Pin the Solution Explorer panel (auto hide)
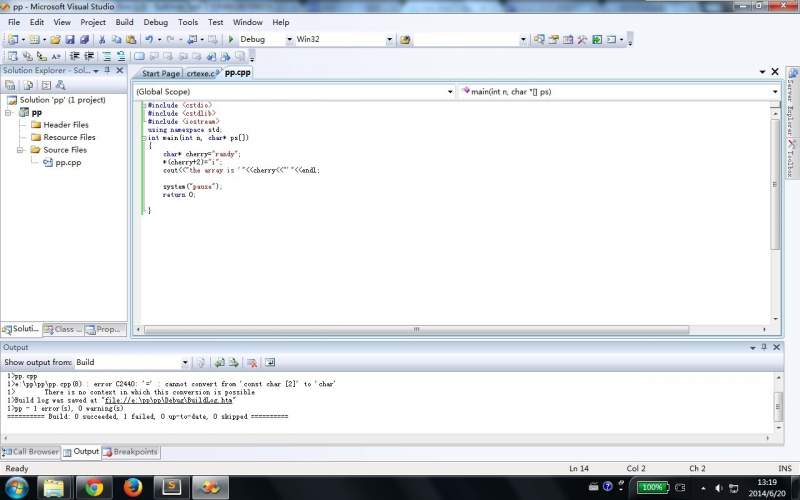The image size is (800, 500). (x=107, y=70)
